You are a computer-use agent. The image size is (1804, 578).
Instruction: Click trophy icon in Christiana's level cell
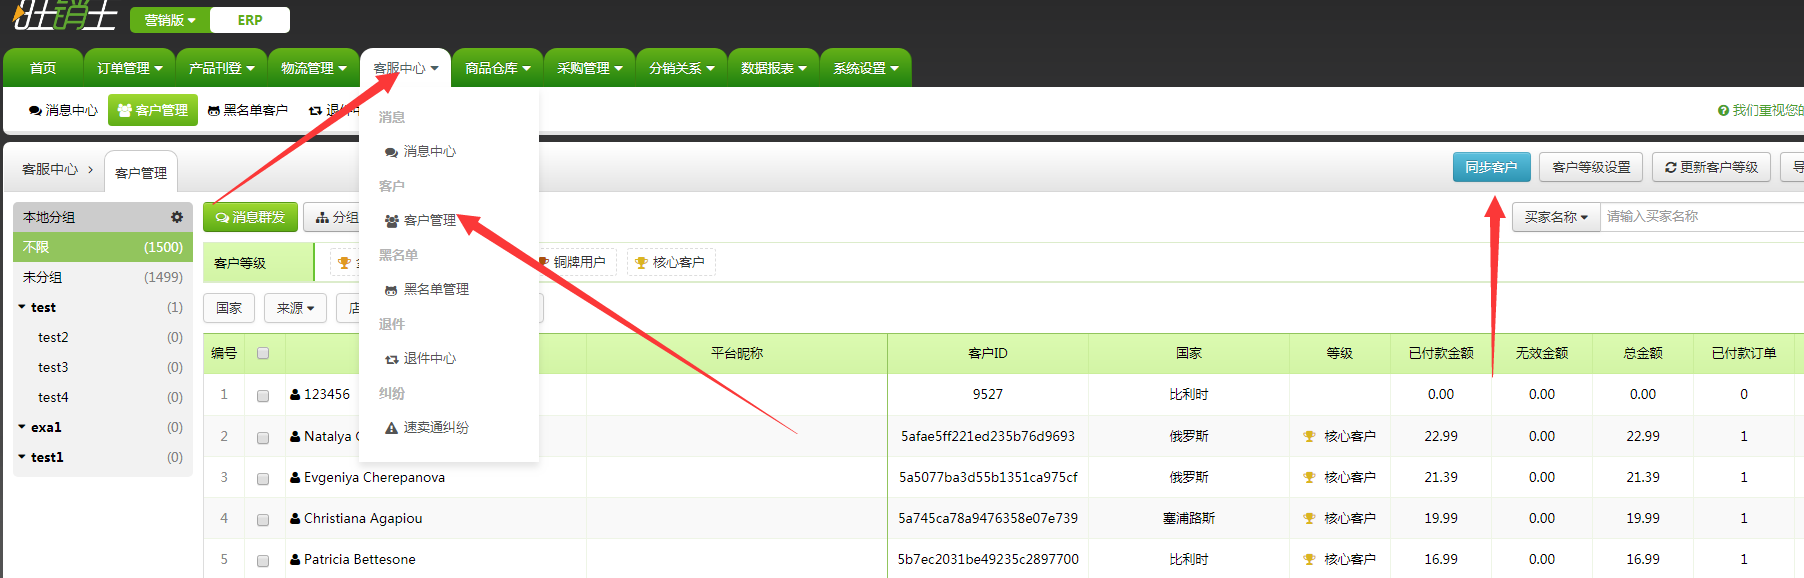(1309, 519)
